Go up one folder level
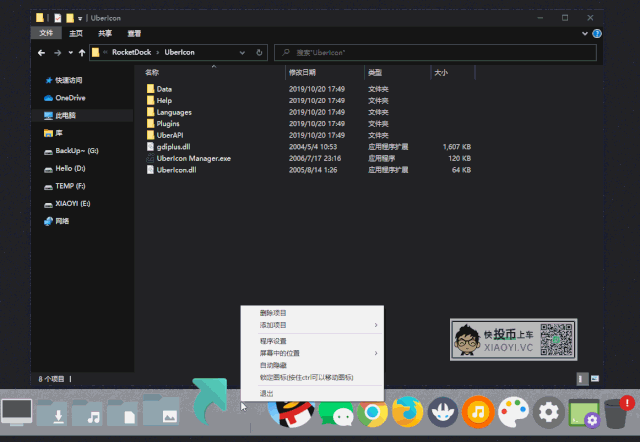The width and height of the screenshot is (640, 442). point(82,53)
